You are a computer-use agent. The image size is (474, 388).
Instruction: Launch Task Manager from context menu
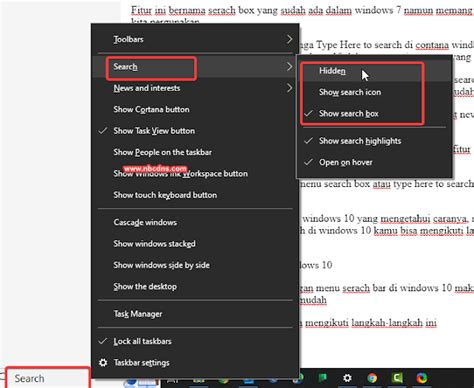pos(195,314)
